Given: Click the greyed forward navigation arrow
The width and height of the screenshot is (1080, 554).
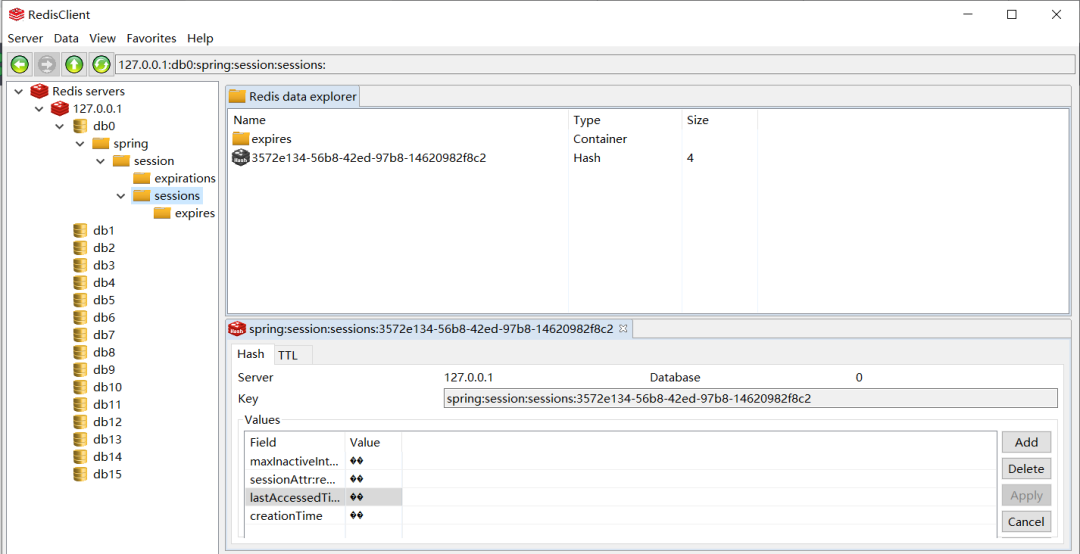Looking at the screenshot, I should pyautogui.click(x=47, y=65).
